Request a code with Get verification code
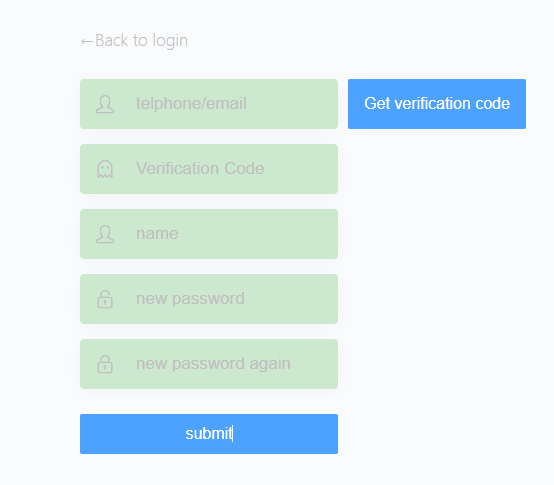The image size is (554, 485). point(437,104)
